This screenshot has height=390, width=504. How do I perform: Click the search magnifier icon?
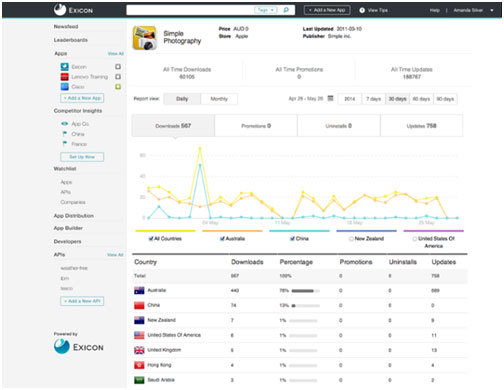[x=286, y=10]
